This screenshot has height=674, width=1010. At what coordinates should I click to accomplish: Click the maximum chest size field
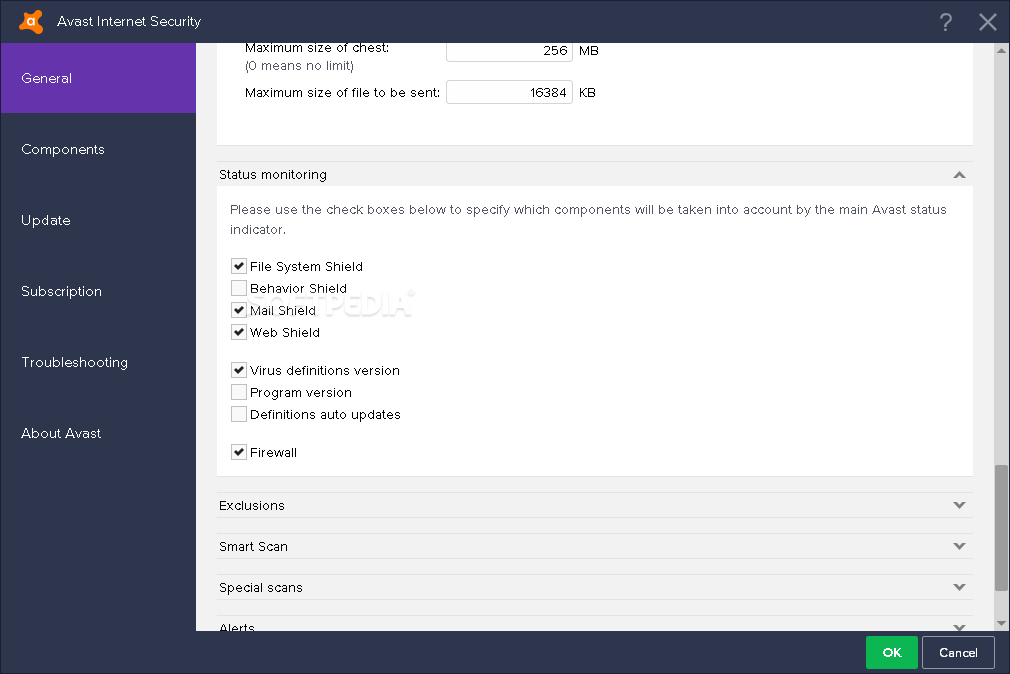click(x=508, y=51)
